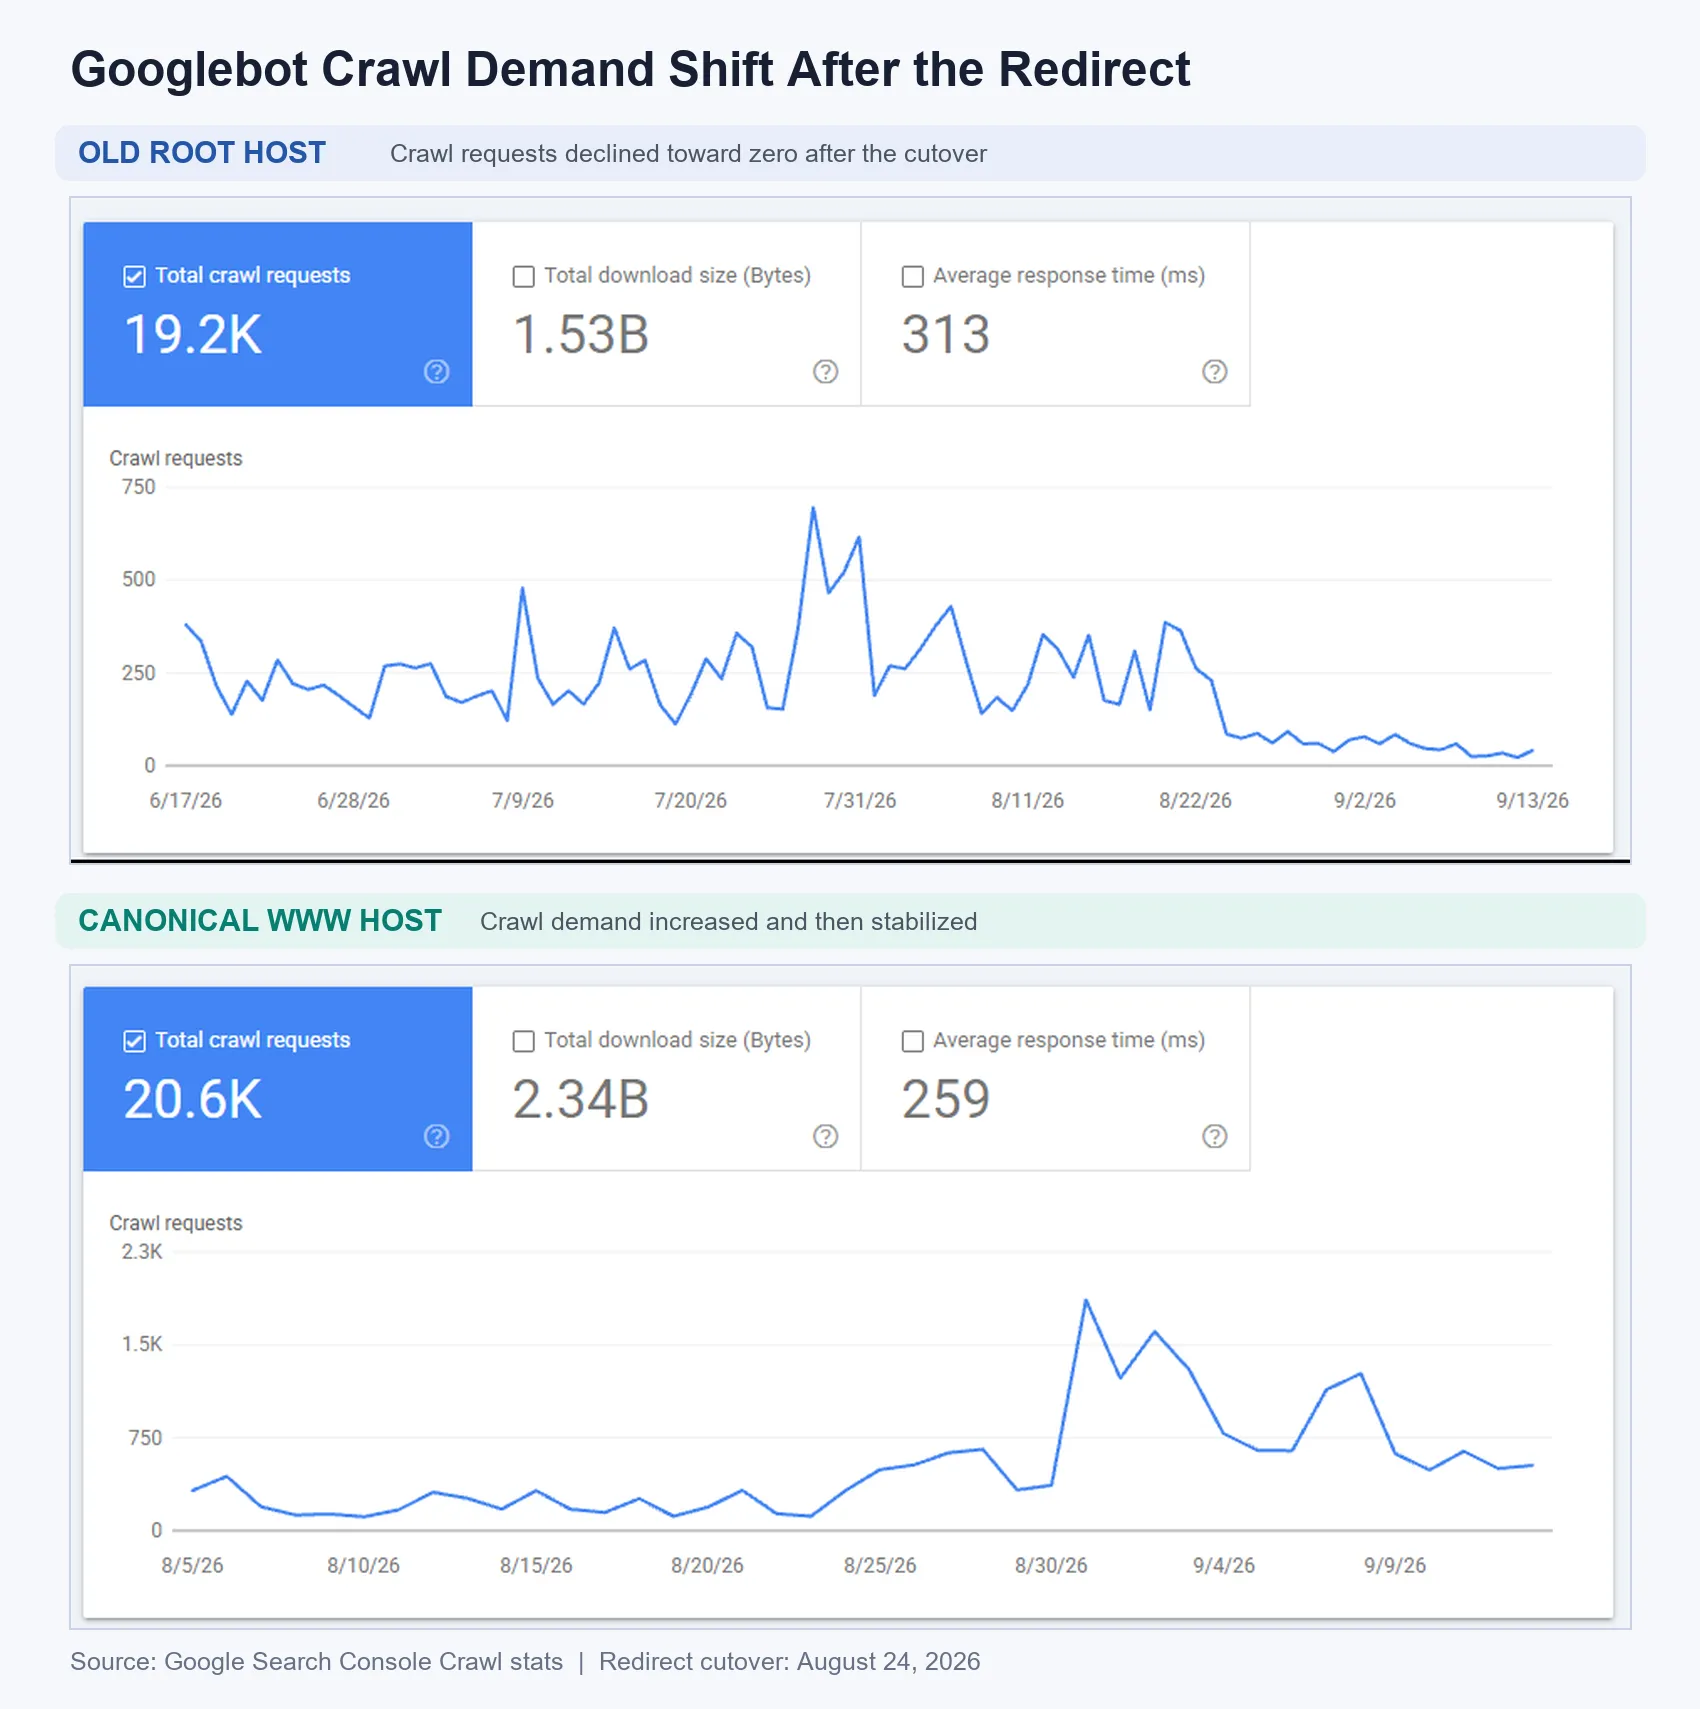This screenshot has height=1709, width=1700.
Task: Open help icon on the 1.53B download size card
Action: pyautogui.click(x=825, y=372)
